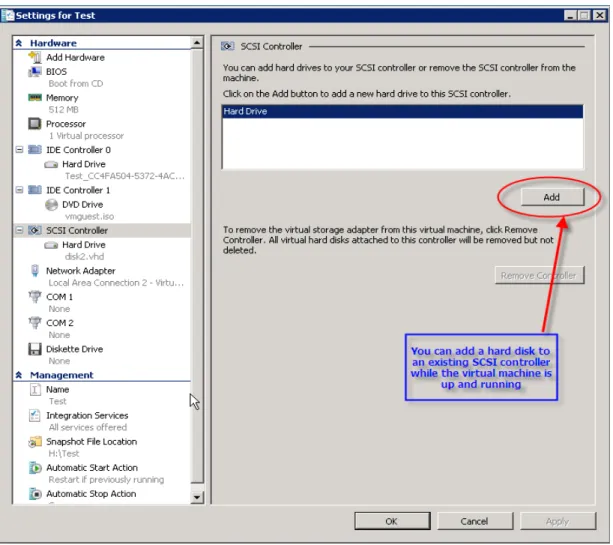The image size is (613, 545).
Task: Click the Settings window title bar icon
Action: click(8, 15)
